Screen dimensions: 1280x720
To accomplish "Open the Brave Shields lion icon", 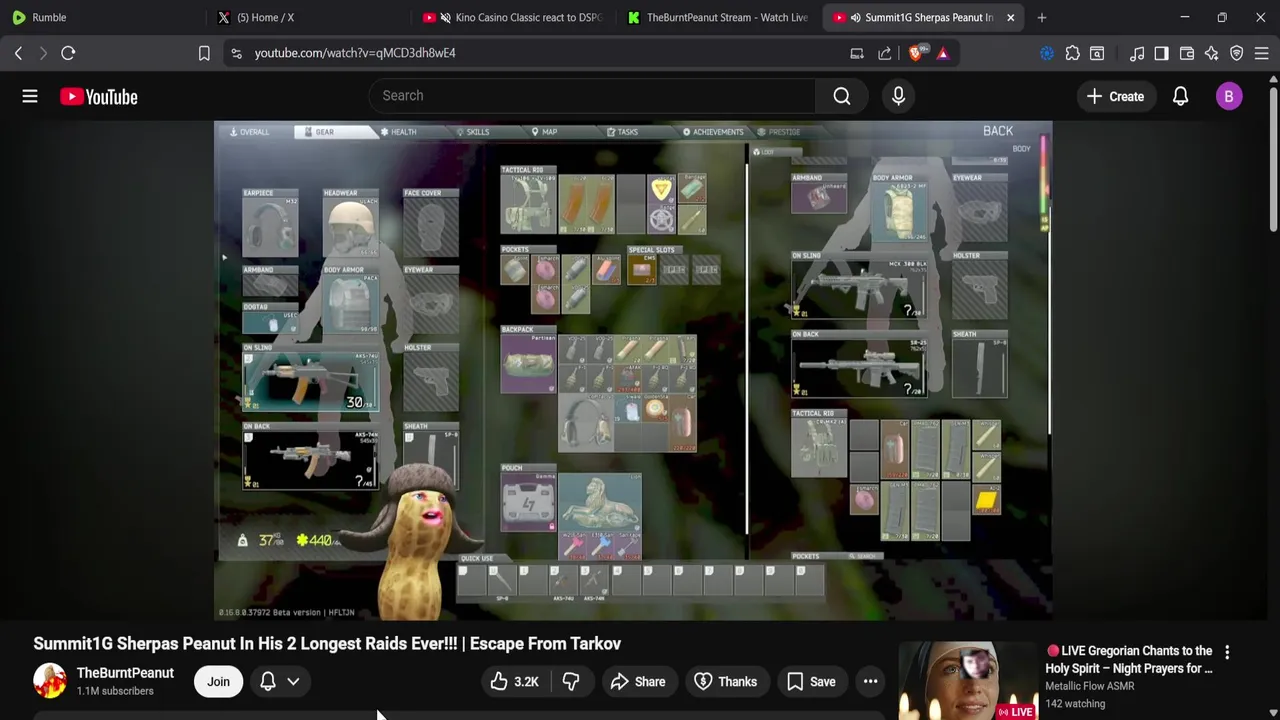I will tap(915, 53).
